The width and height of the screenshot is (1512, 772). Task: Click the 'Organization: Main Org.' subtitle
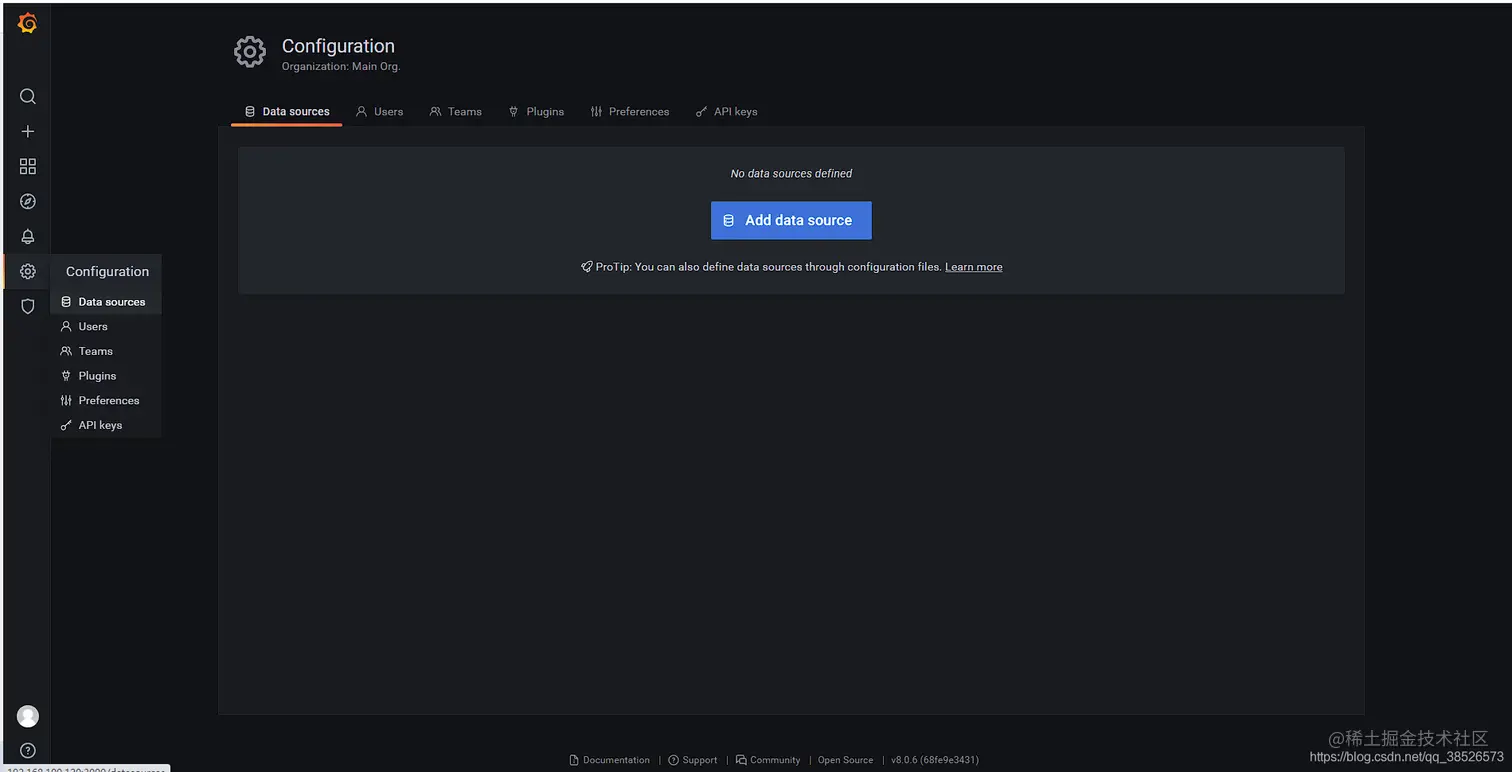(341, 67)
